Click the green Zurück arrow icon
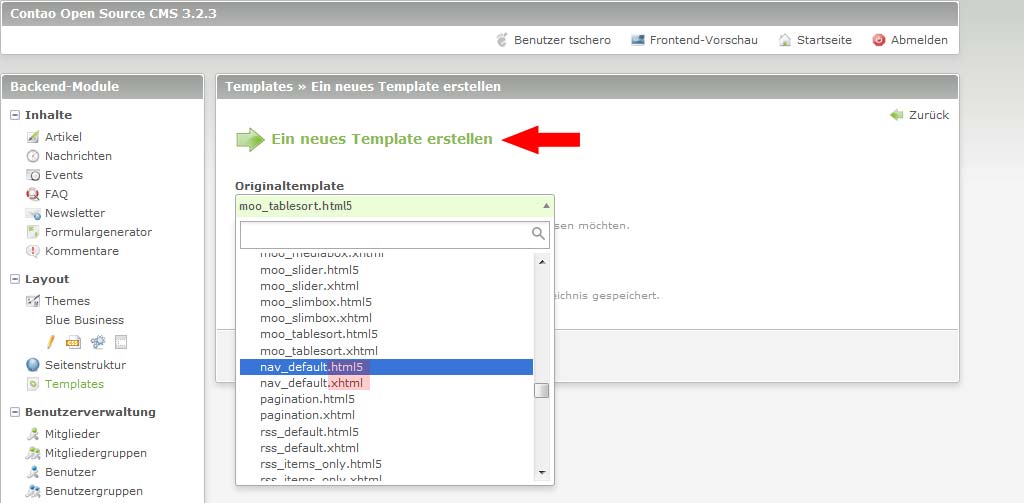Image resolution: width=1024 pixels, height=503 pixels. (896, 115)
